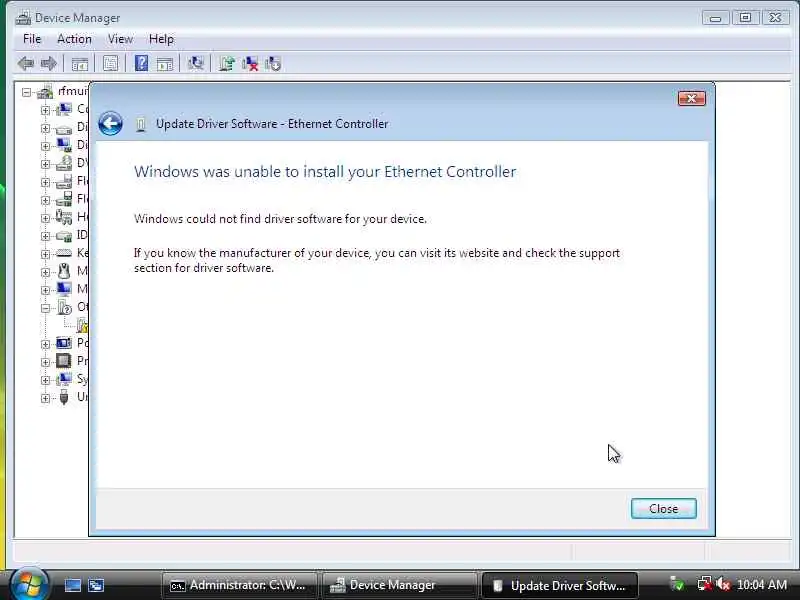The height and width of the screenshot is (600, 800).
Task: Select the Ports icon in device tree
Action: [x=64, y=343]
